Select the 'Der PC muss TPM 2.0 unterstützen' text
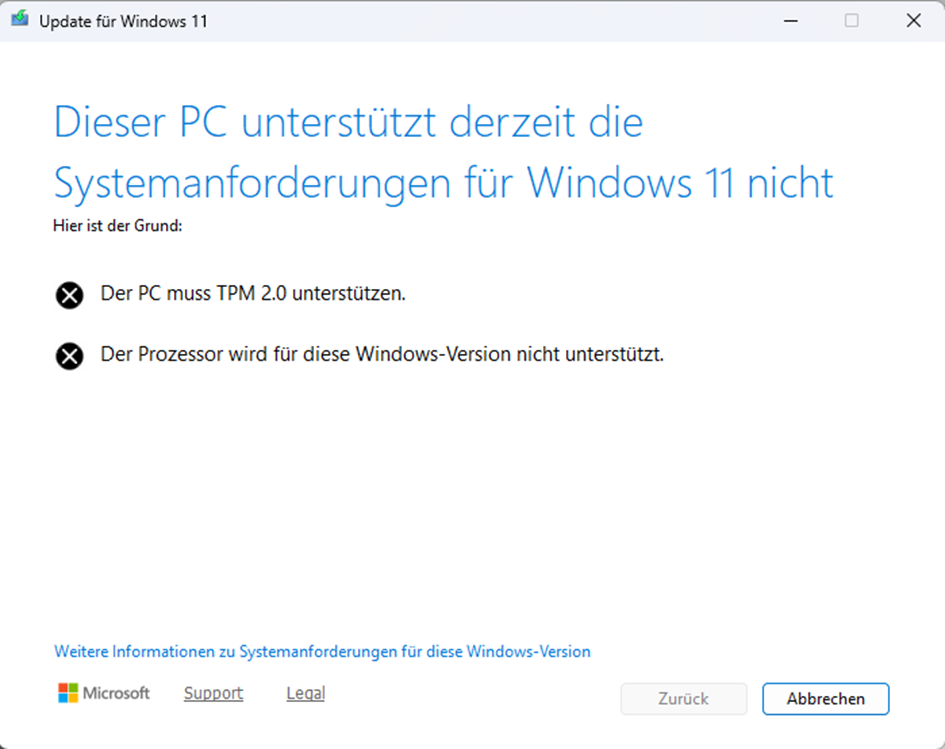This screenshot has height=749, width=945. [253, 293]
